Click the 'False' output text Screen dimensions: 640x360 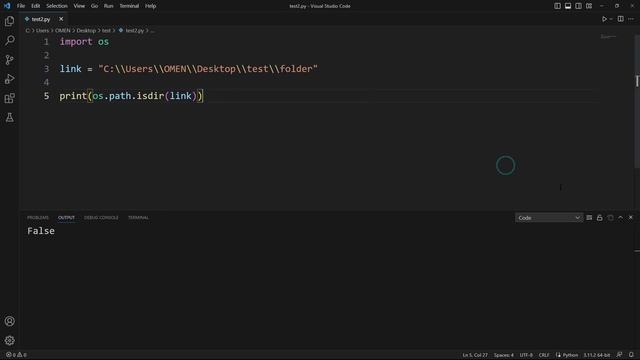tap(41, 231)
